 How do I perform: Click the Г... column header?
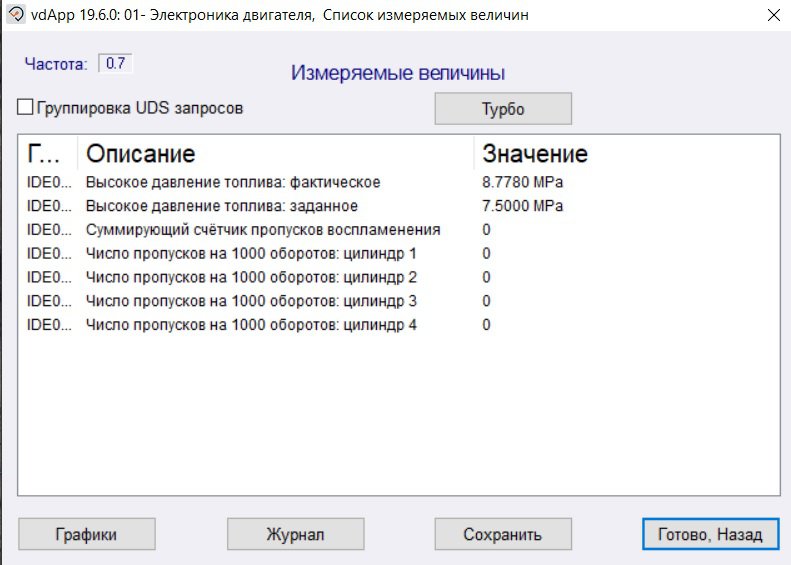(x=48, y=153)
